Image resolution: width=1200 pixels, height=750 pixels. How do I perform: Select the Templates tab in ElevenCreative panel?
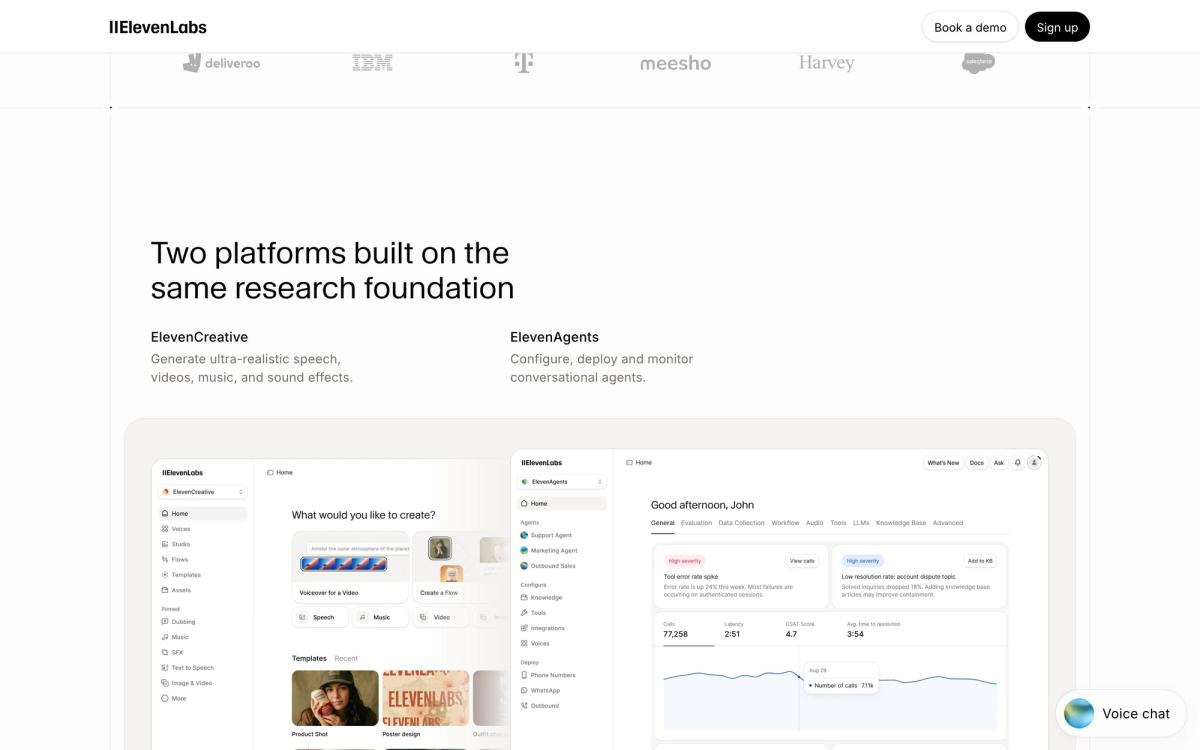pos(309,659)
